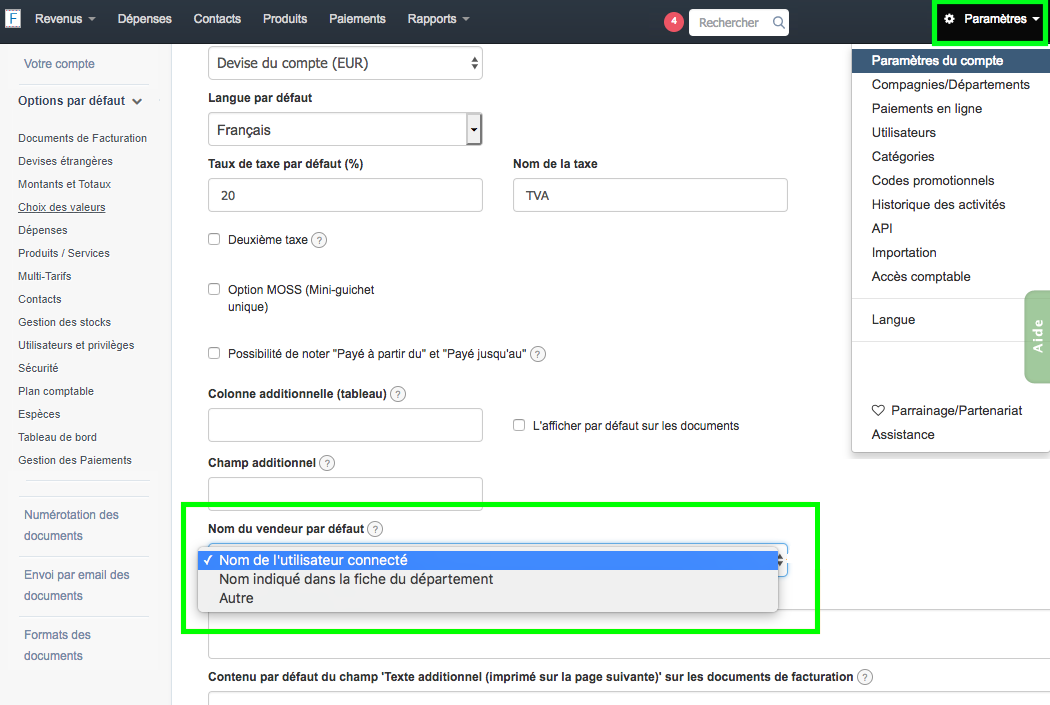Select Utilisateurs in the Paramètres menu
The image size is (1050, 705).
coord(904,132)
